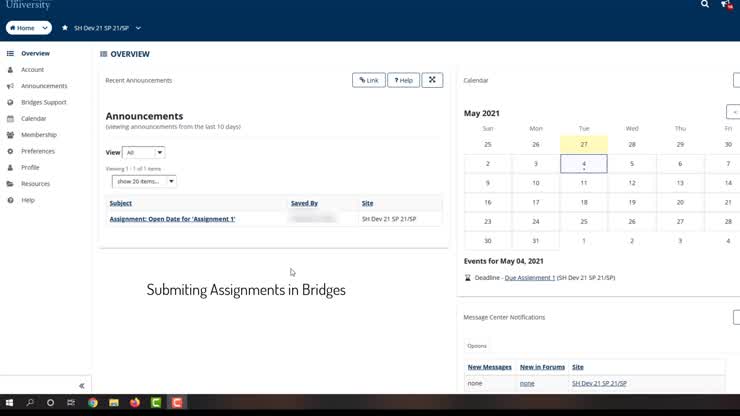The height and width of the screenshot is (416, 740).
Task: Select May 19 on the calendar
Action: (632, 202)
